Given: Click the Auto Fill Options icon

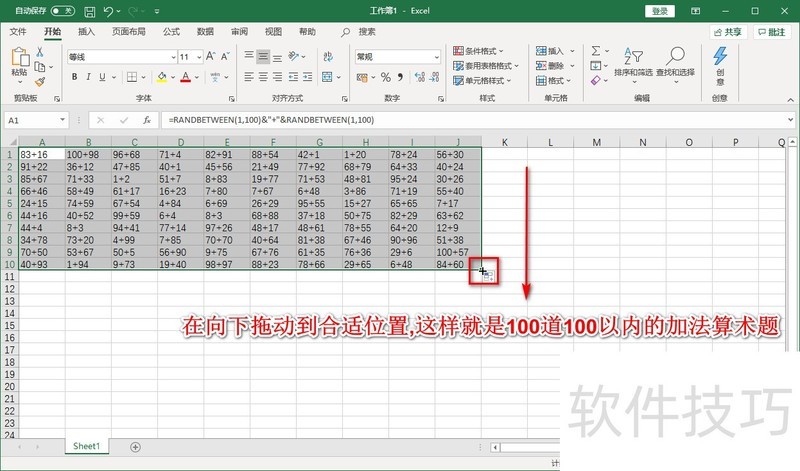Looking at the screenshot, I should point(489,277).
